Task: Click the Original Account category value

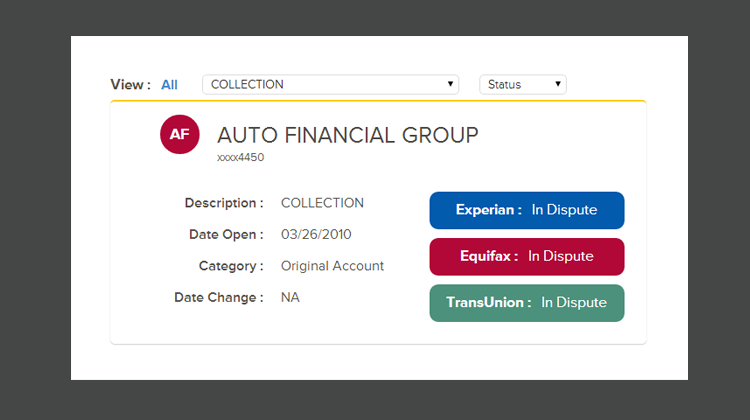Action: (332, 266)
